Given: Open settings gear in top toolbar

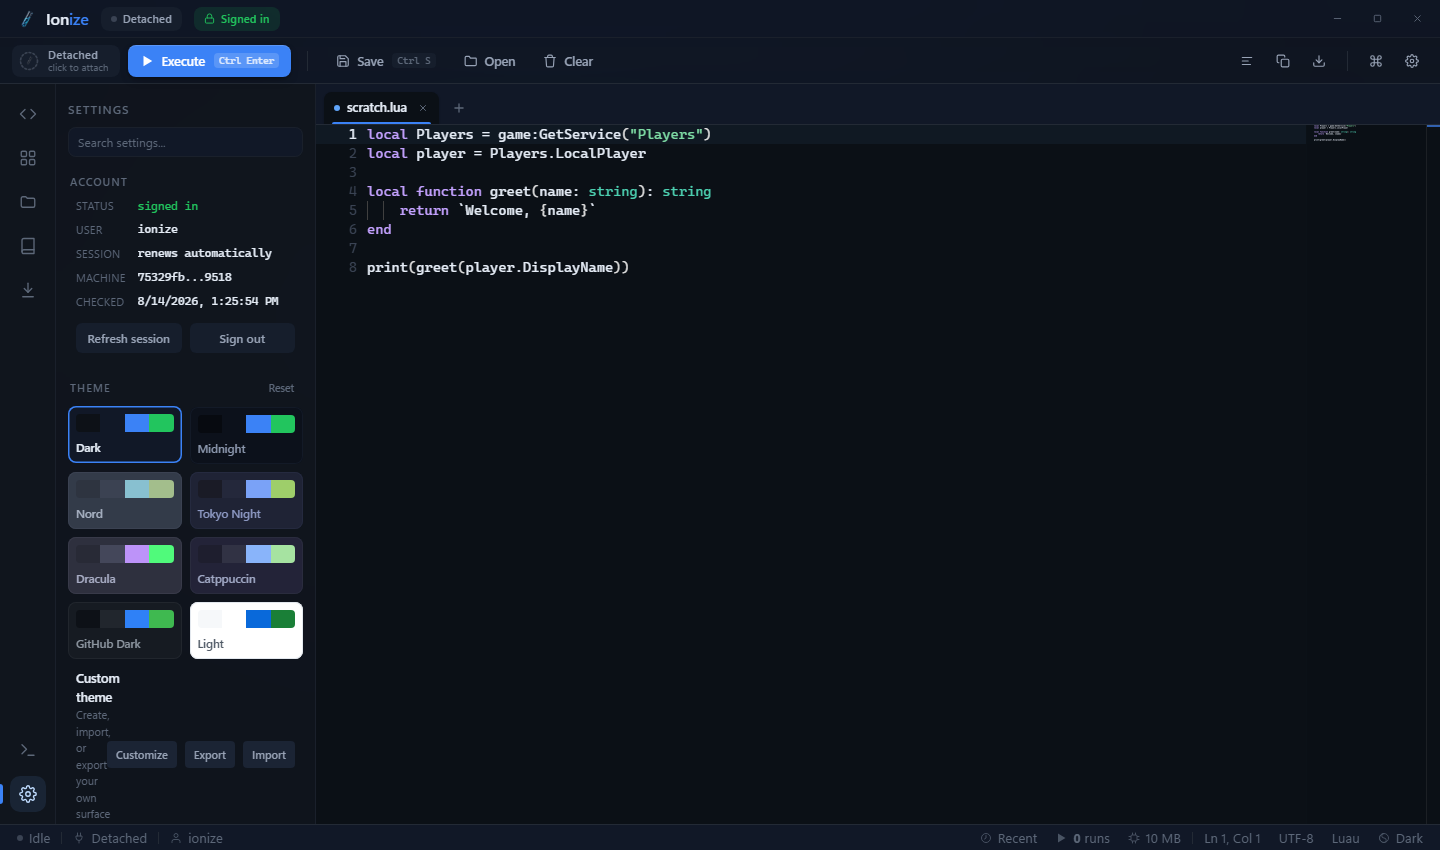Looking at the screenshot, I should [1412, 61].
